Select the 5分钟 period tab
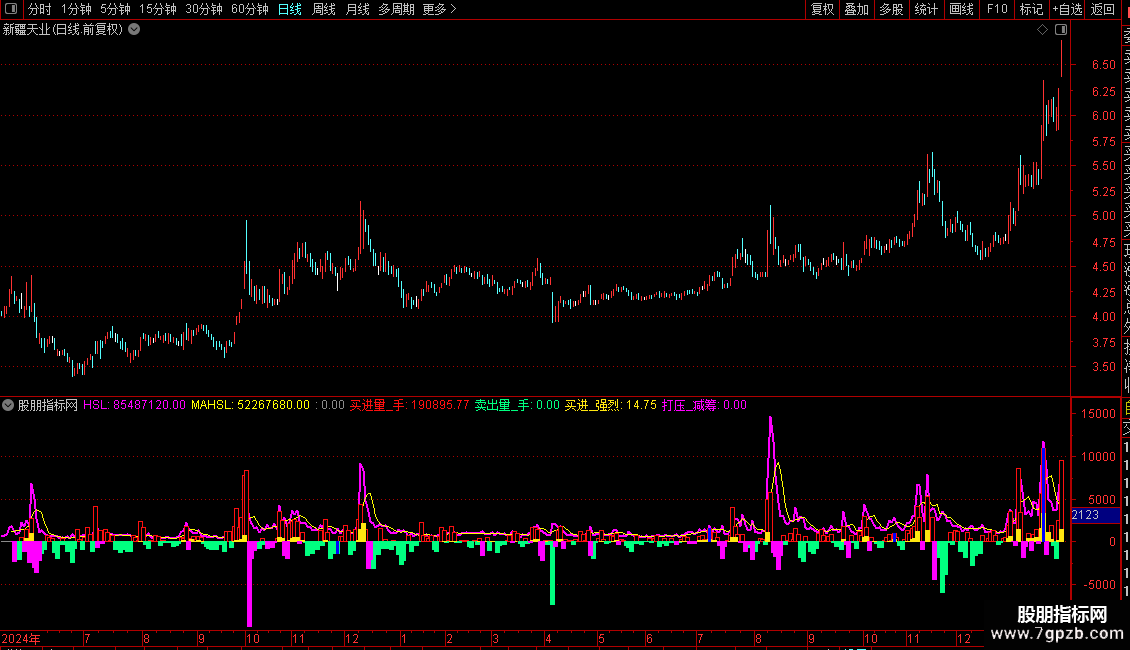This screenshot has width=1130, height=650. (x=115, y=9)
